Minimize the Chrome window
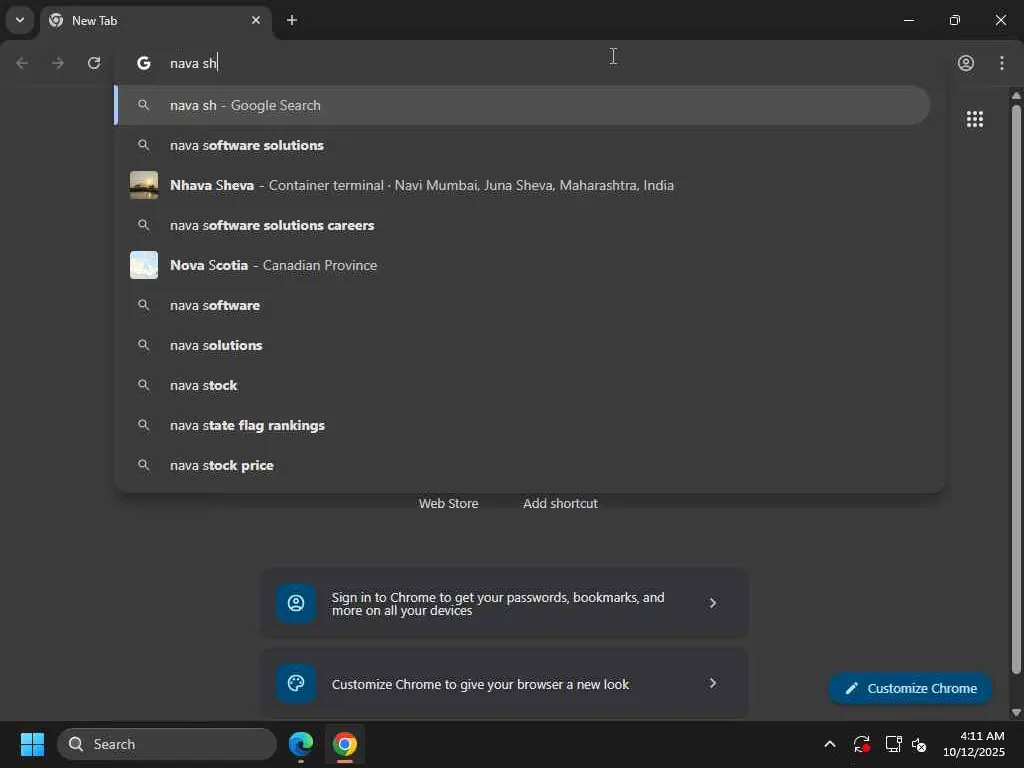 [908, 20]
